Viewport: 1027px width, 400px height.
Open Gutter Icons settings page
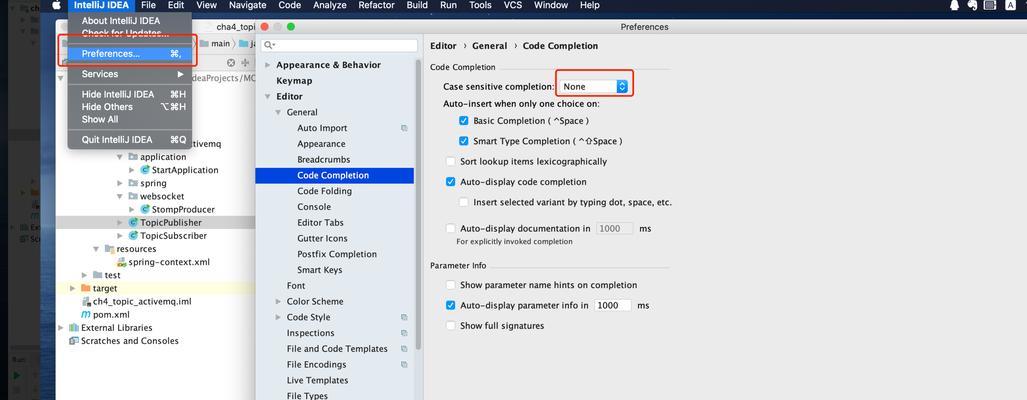[x=322, y=238]
